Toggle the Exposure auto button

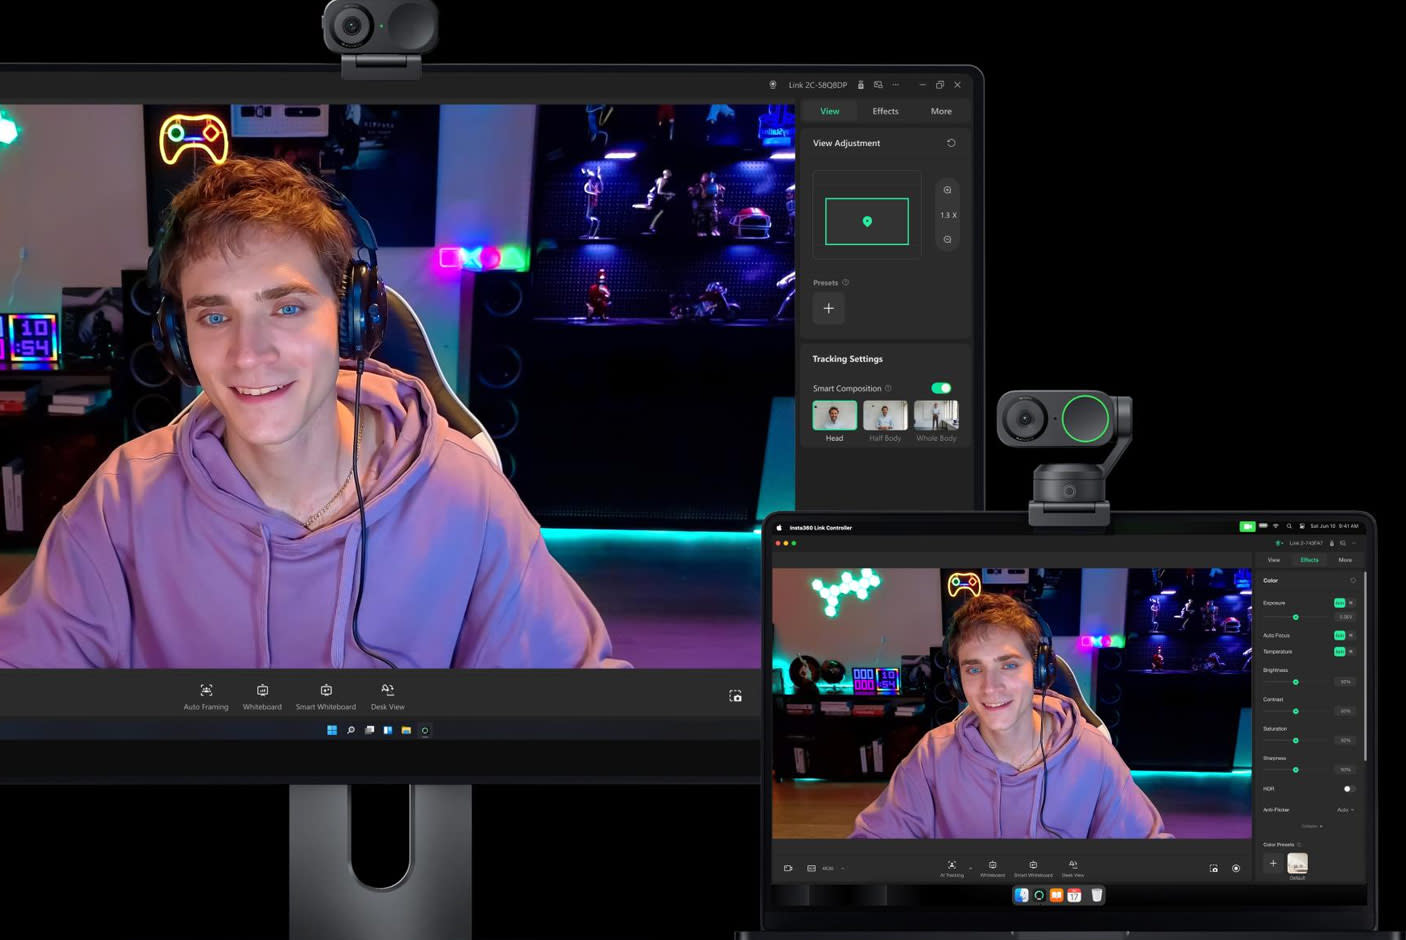[x=1339, y=603]
